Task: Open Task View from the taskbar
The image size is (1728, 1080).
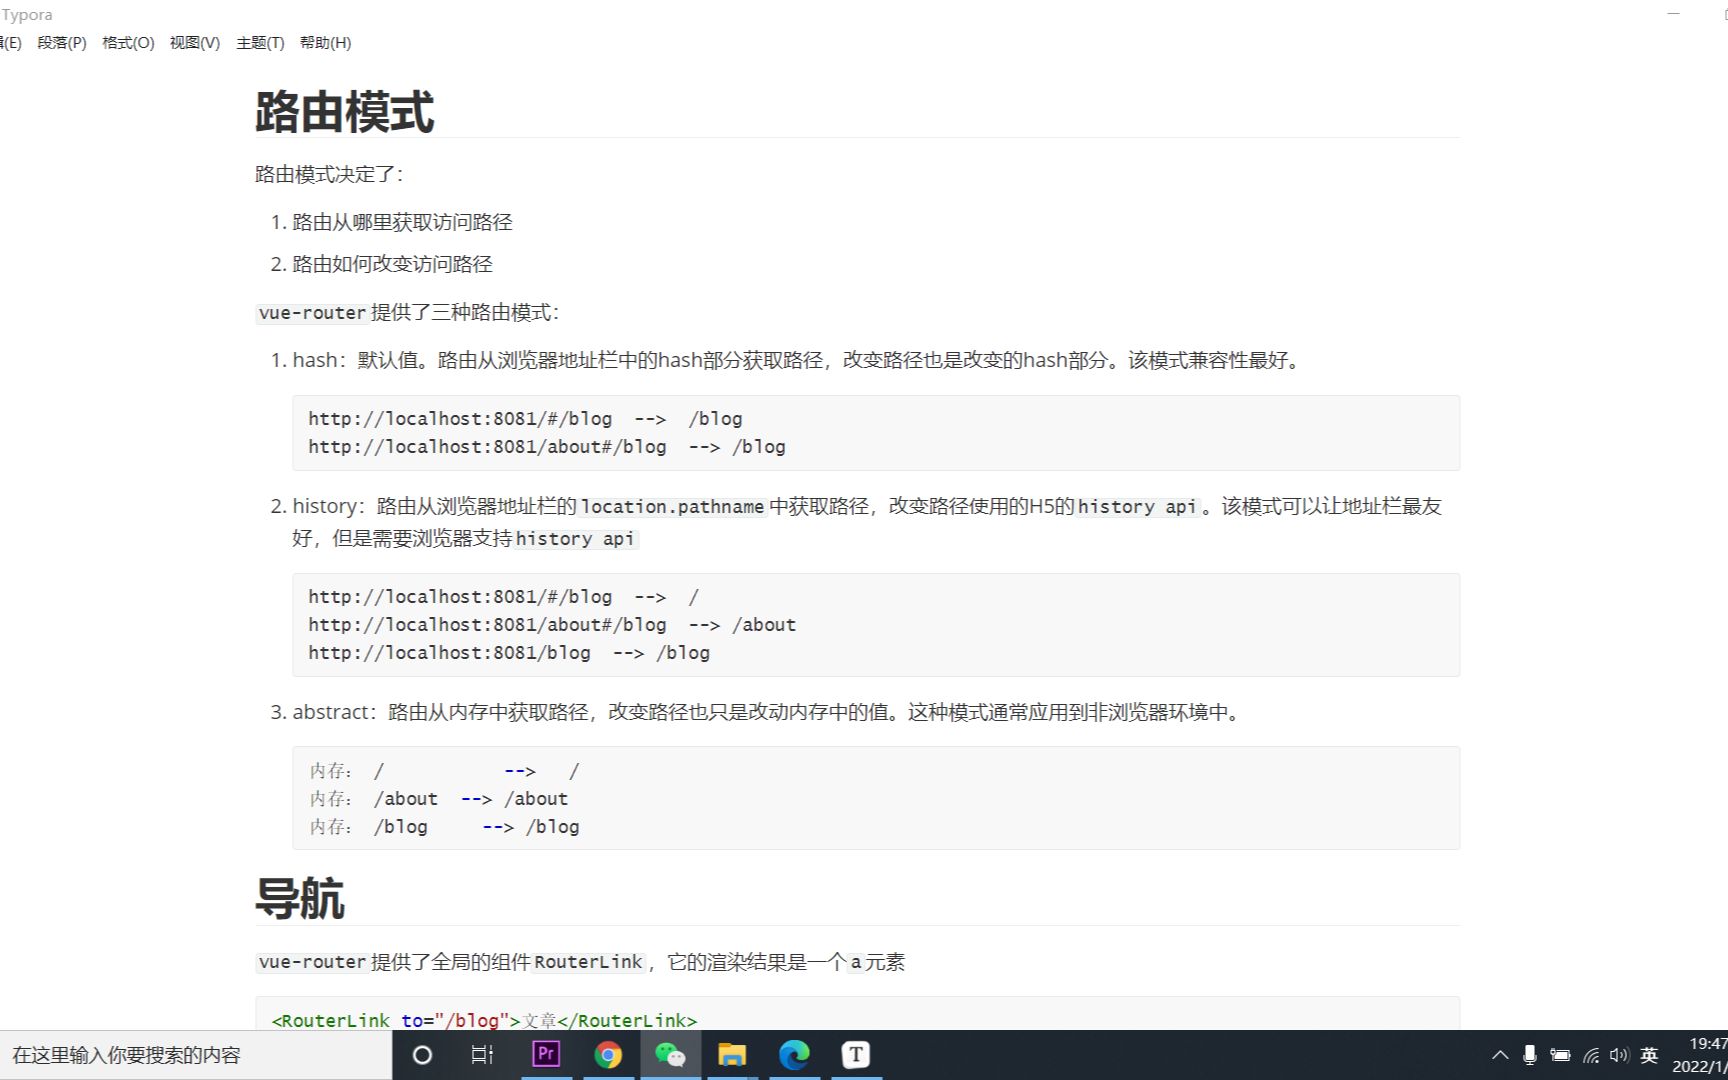Action: click(483, 1055)
